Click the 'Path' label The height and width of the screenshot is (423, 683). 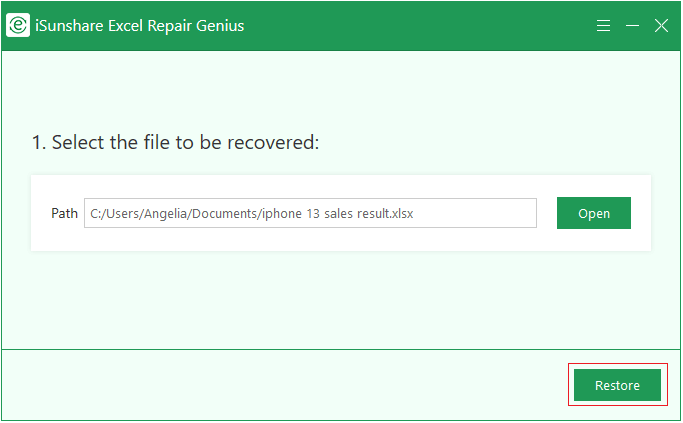pyautogui.click(x=64, y=213)
